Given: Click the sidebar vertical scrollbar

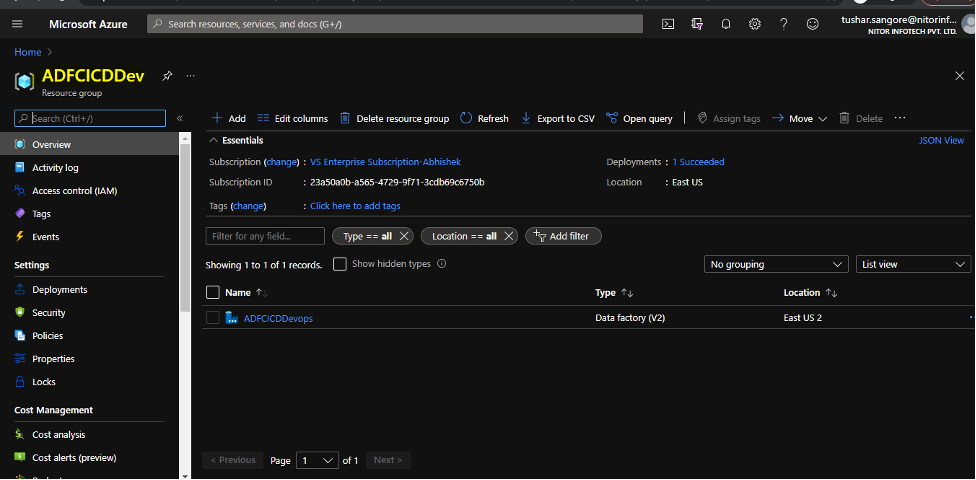Looking at the screenshot, I should coord(185,227).
